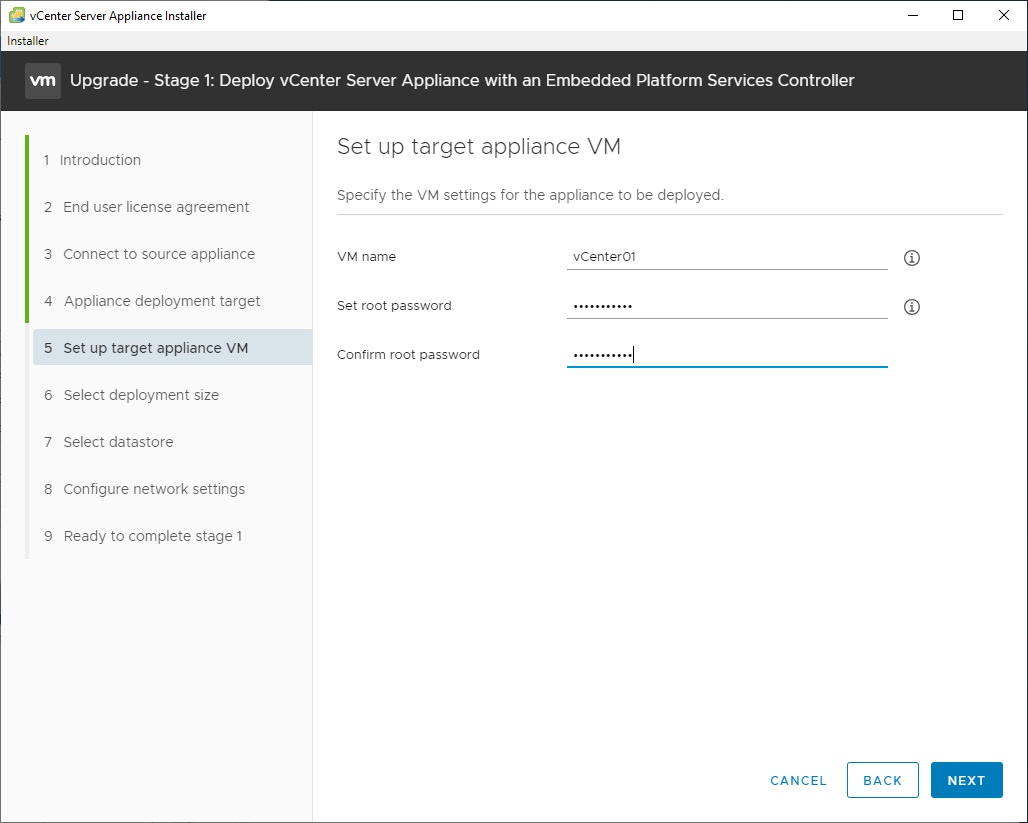This screenshot has height=823, width=1028.
Task: Select the Select datastore step
Action: 109,442
